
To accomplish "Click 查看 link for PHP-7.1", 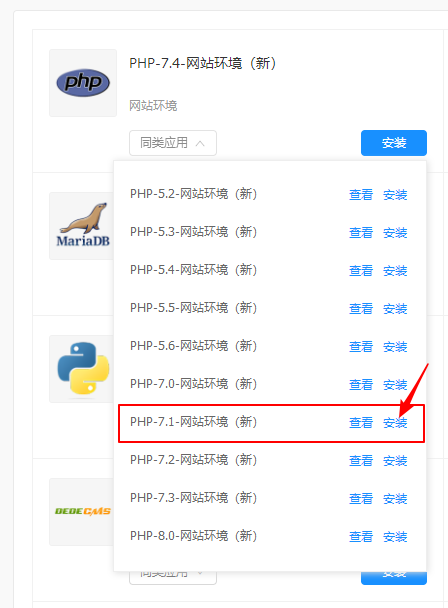I will tap(361, 422).
